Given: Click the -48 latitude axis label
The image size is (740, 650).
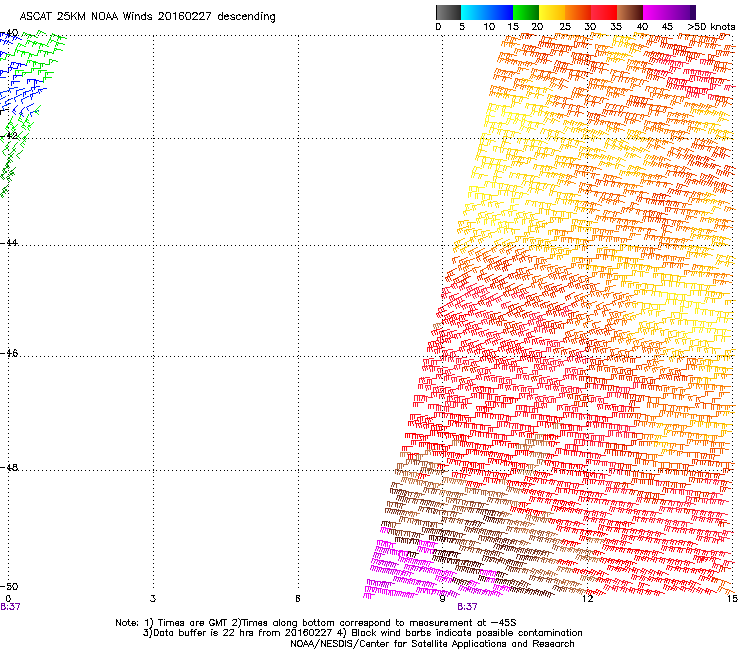Looking at the screenshot, I should coord(9,467).
